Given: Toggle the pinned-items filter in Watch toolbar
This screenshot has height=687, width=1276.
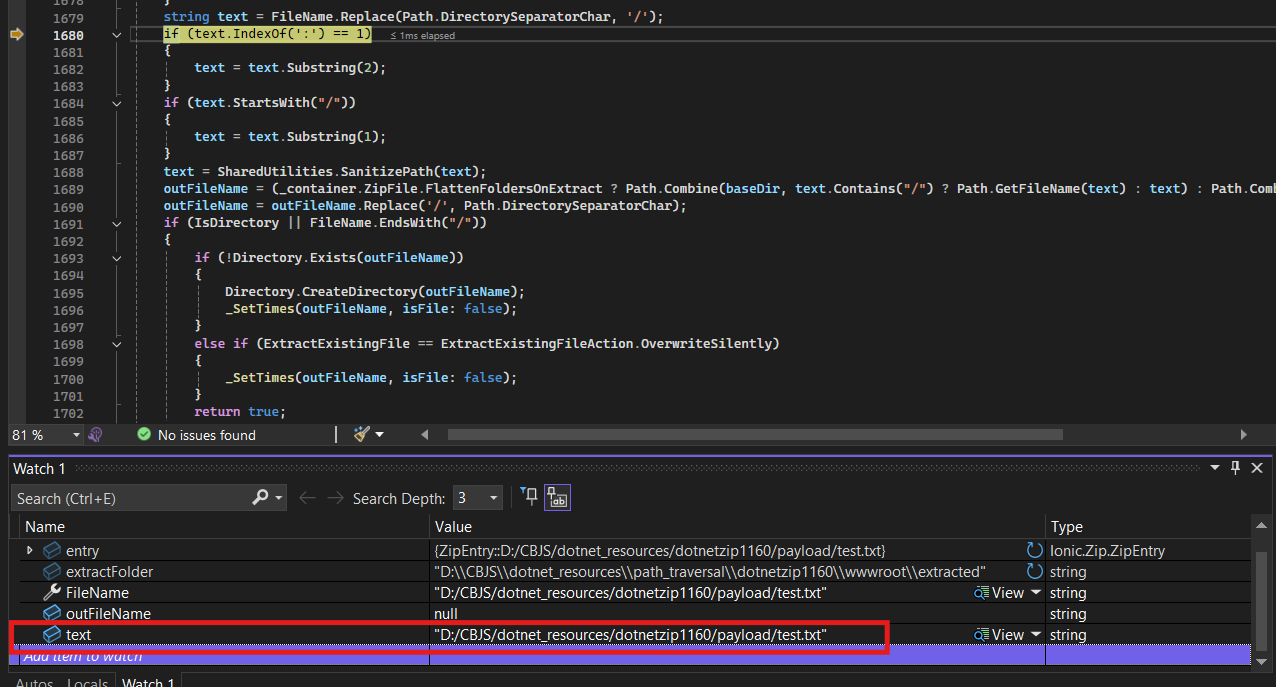Looking at the screenshot, I should pos(529,497).
